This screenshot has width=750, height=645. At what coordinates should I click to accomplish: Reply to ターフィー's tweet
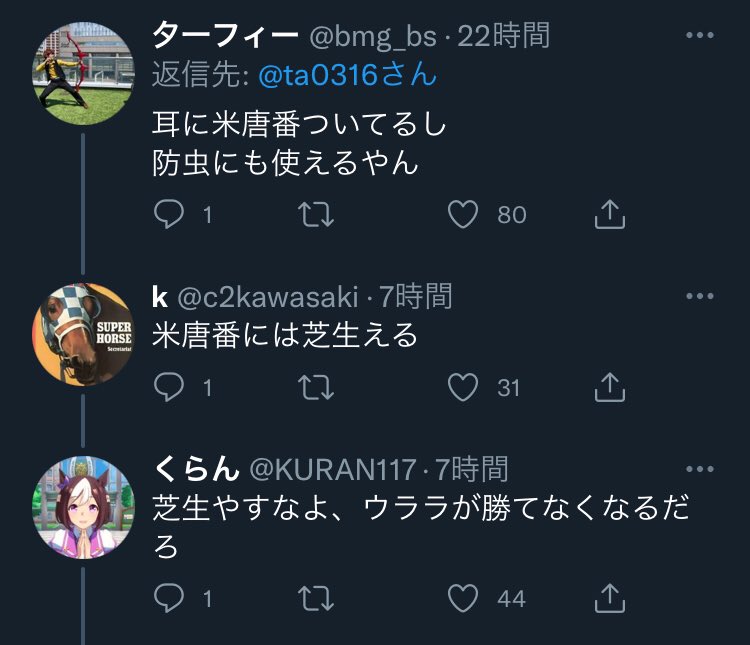(169, 214)
